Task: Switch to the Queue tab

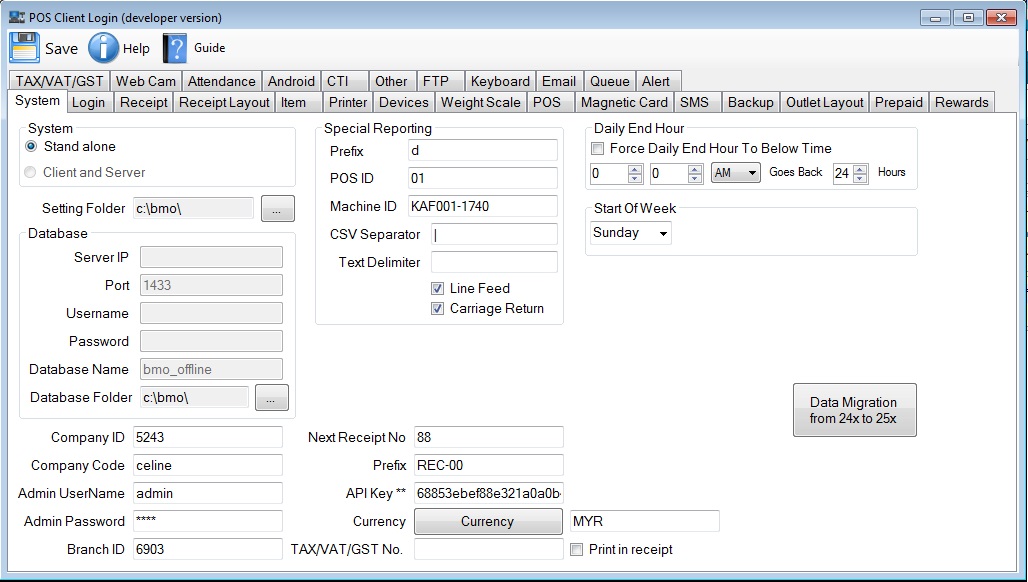Action: (610, 81)
